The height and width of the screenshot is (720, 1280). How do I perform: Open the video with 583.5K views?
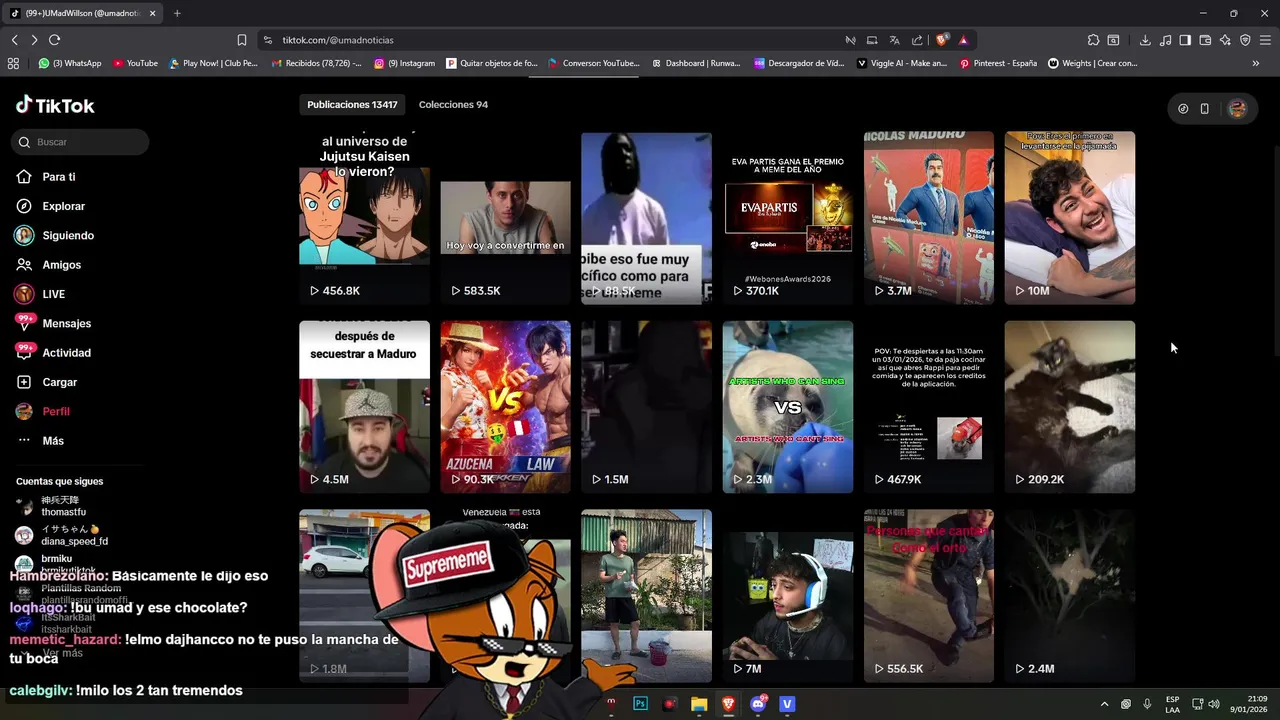coord(505,218)
